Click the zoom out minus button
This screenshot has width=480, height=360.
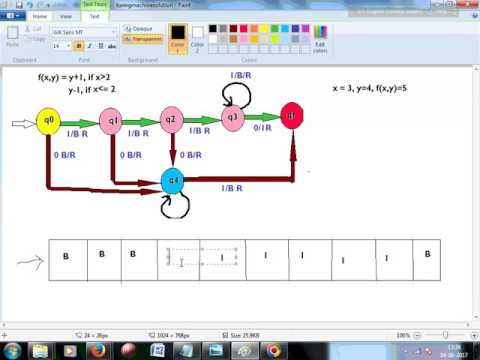point(417,335)
